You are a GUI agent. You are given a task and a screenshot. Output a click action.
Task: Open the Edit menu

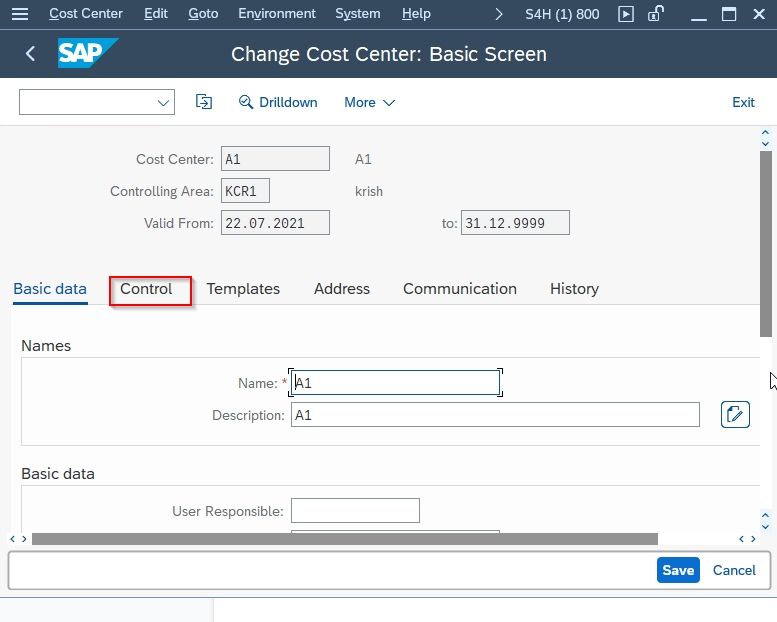point(156,13)
